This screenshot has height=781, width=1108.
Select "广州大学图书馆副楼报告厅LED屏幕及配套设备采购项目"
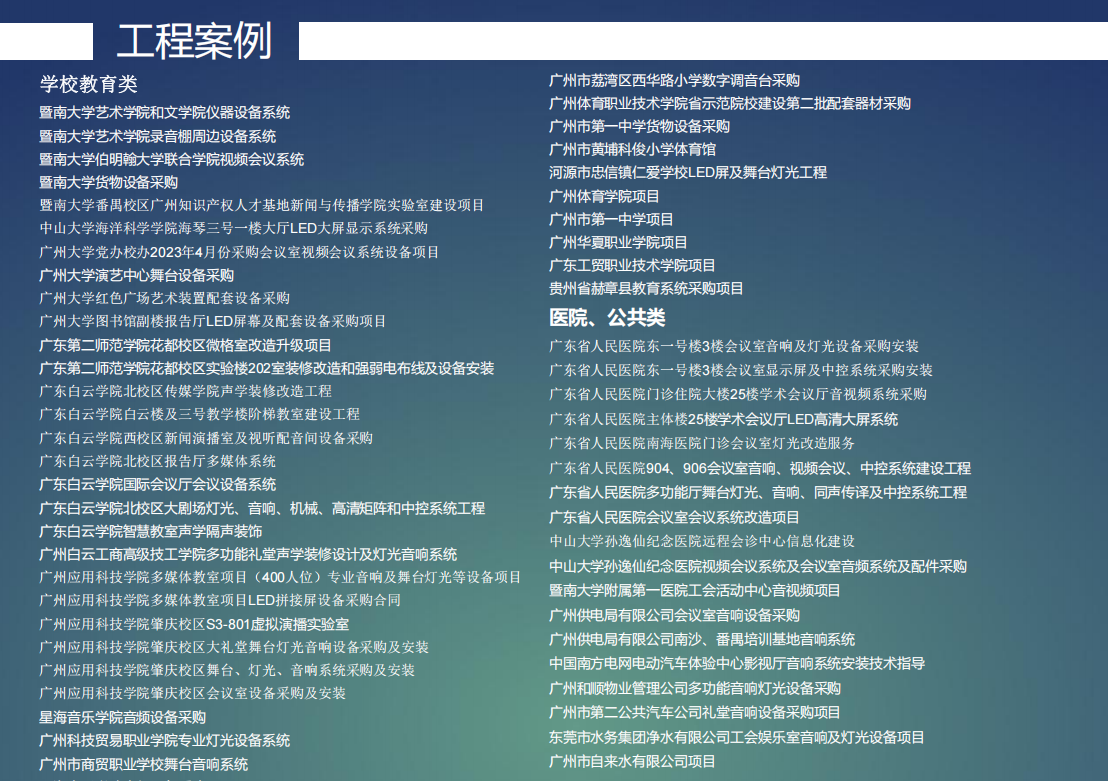213,322
